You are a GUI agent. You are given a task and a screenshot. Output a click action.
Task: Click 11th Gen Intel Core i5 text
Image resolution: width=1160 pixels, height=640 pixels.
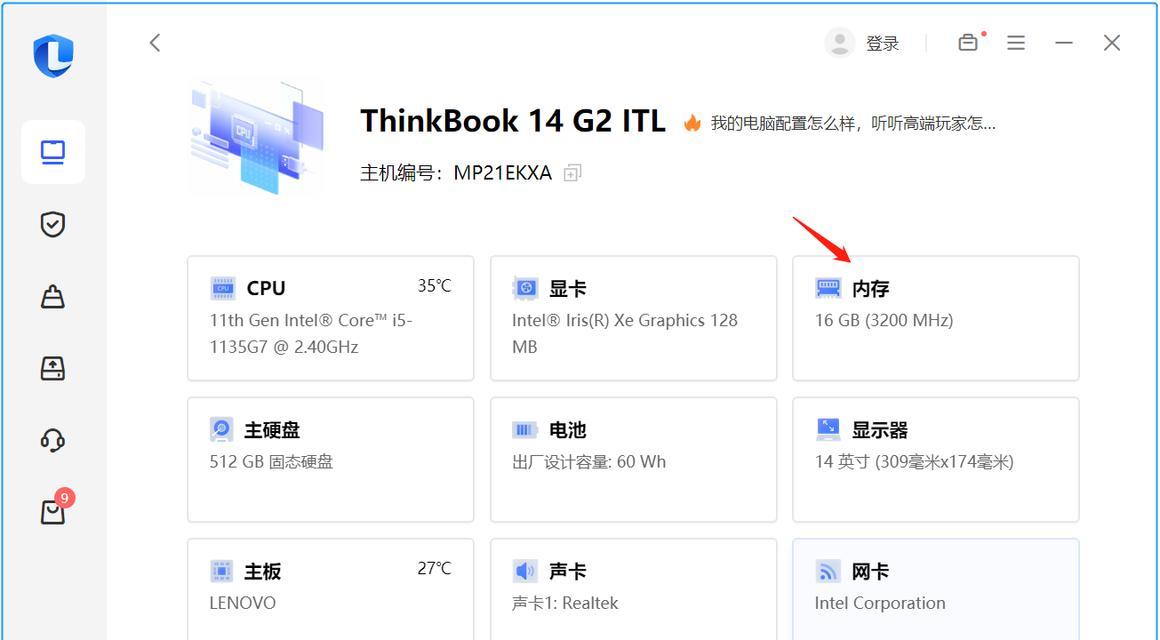311,334
